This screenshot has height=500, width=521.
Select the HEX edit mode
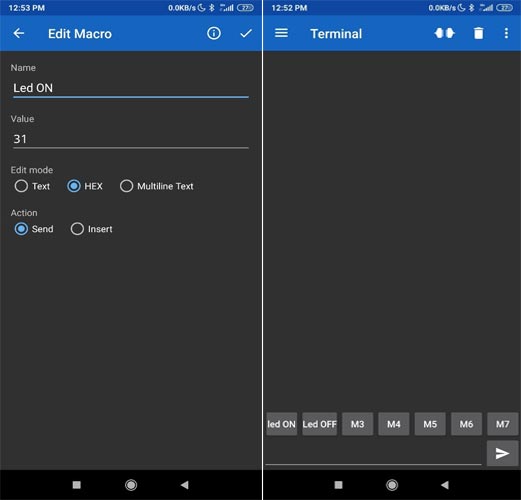[x=85, y=186]
